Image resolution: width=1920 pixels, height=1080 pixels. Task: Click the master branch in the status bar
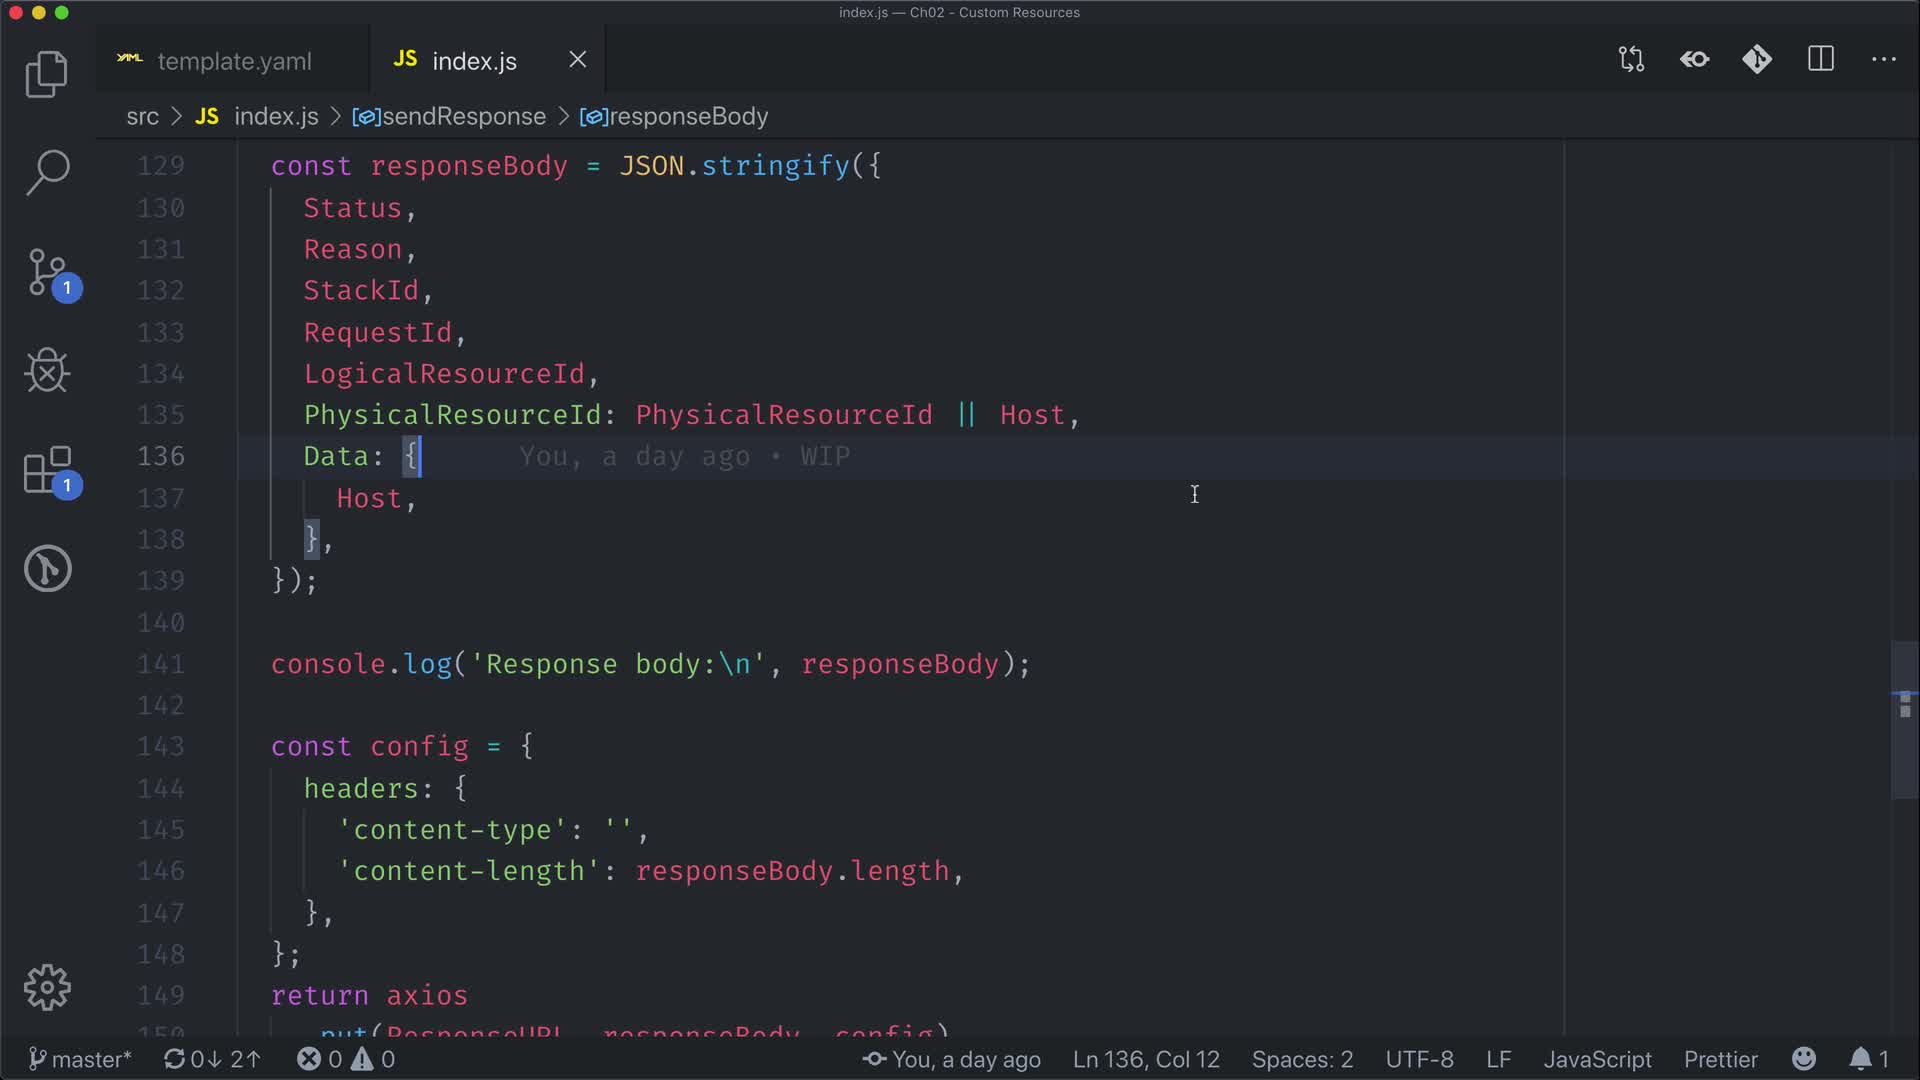click(x=80, y=1059)
